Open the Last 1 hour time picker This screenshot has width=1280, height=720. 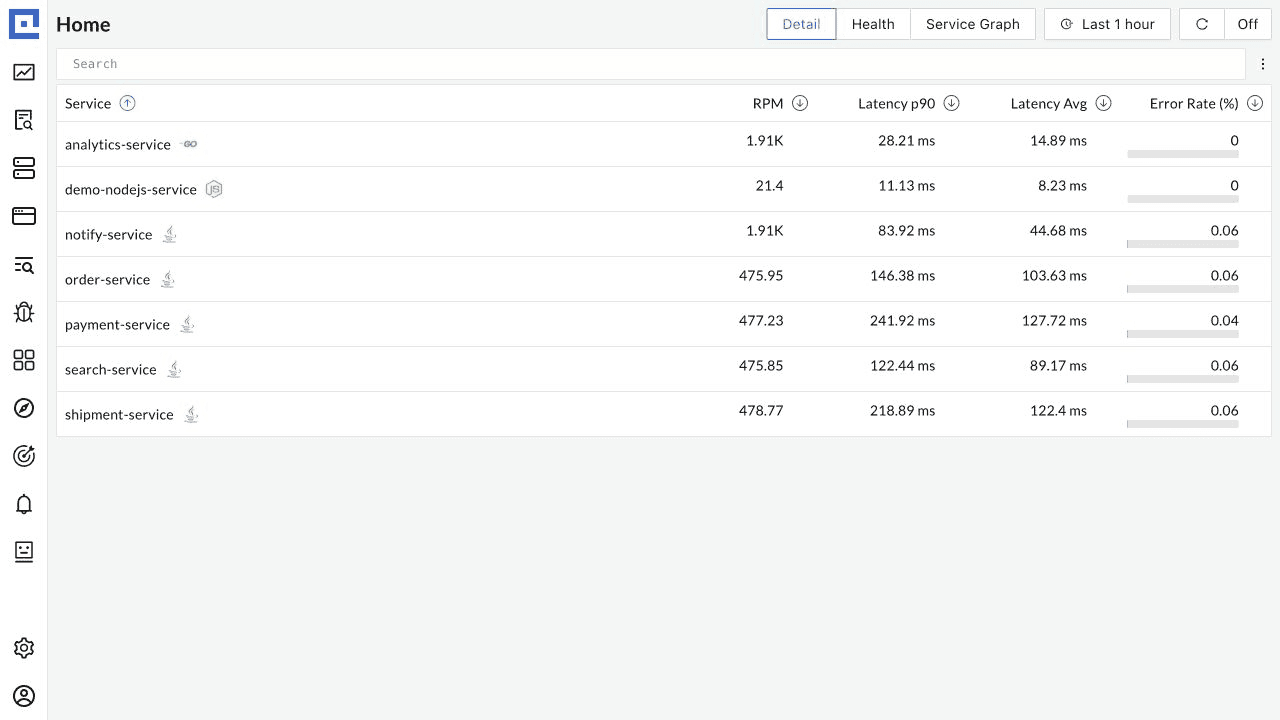pyautogui.click(x=1107, y=24)
